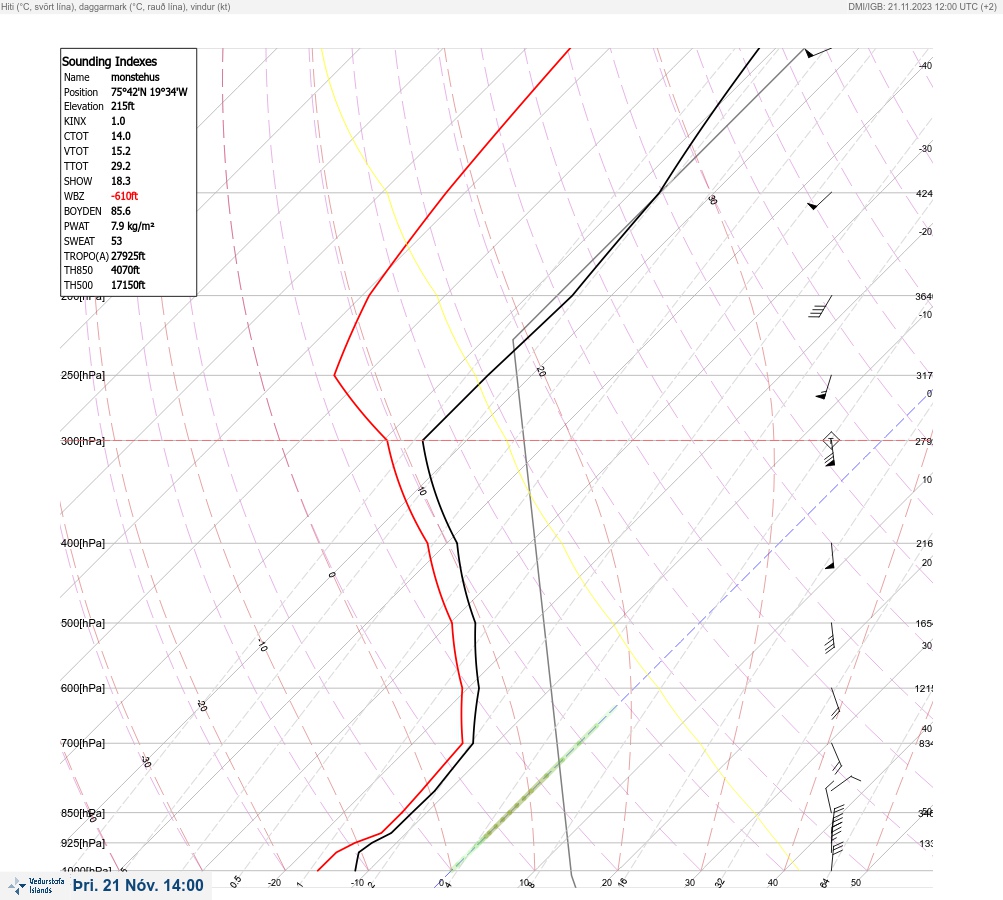Click the 600[hPa] pressure label

click(83, 688)
